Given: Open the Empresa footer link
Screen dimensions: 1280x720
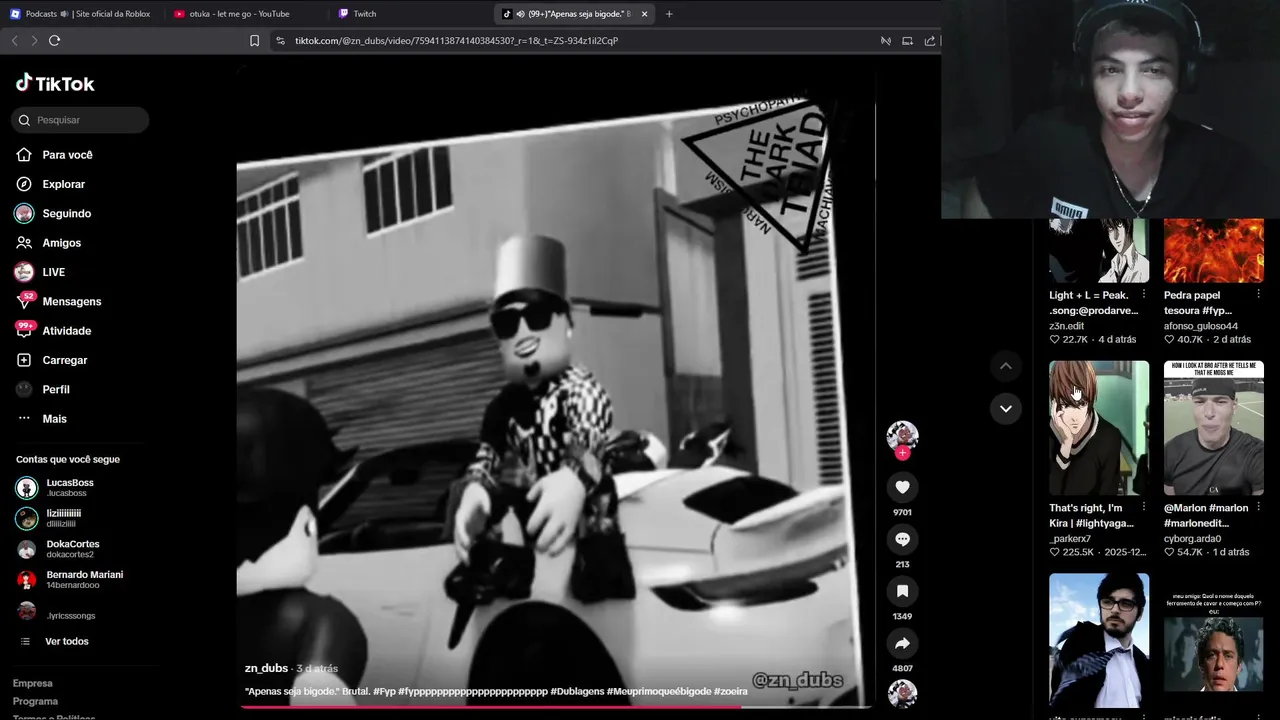Looking at the screenshot, I should [33, 683].
